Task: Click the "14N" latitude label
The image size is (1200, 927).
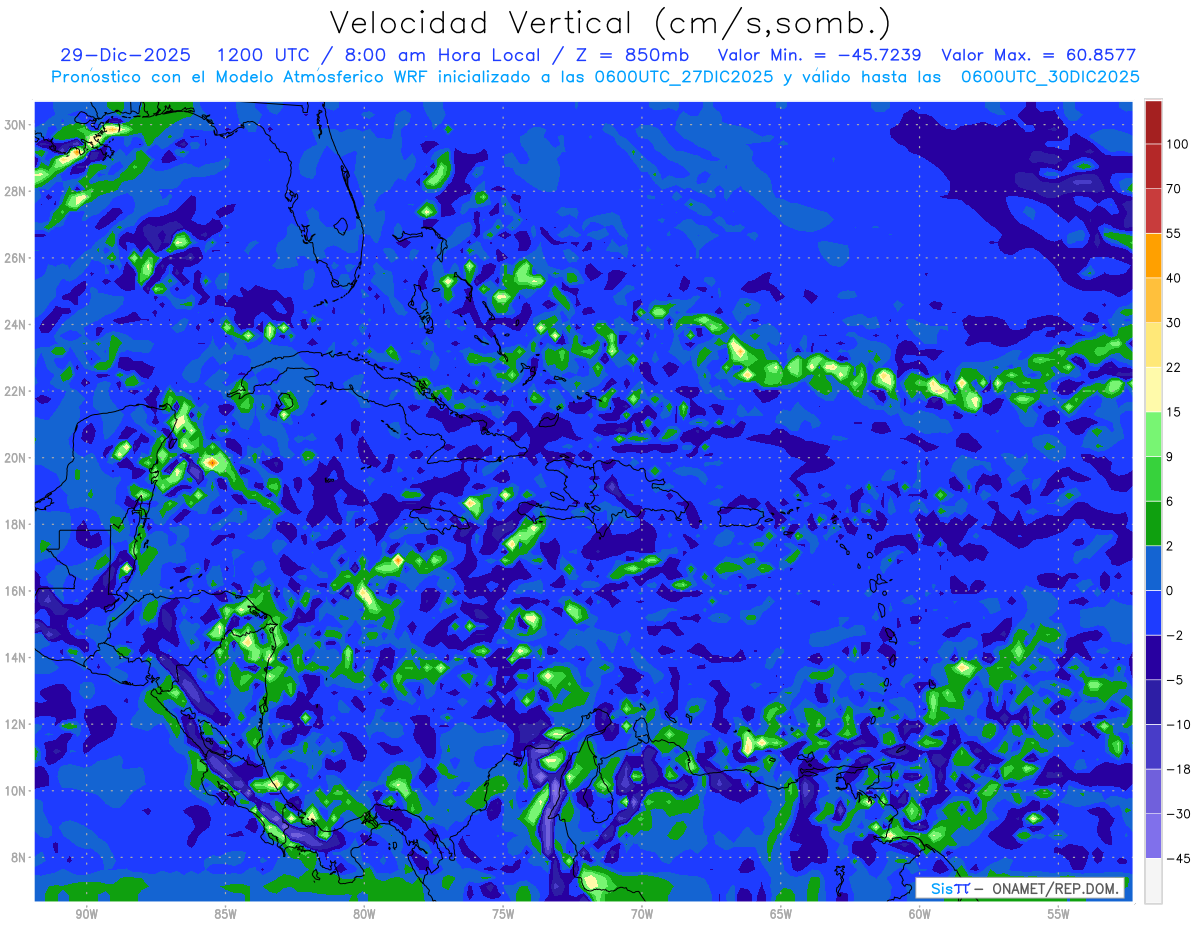Action: coord(16,658)
